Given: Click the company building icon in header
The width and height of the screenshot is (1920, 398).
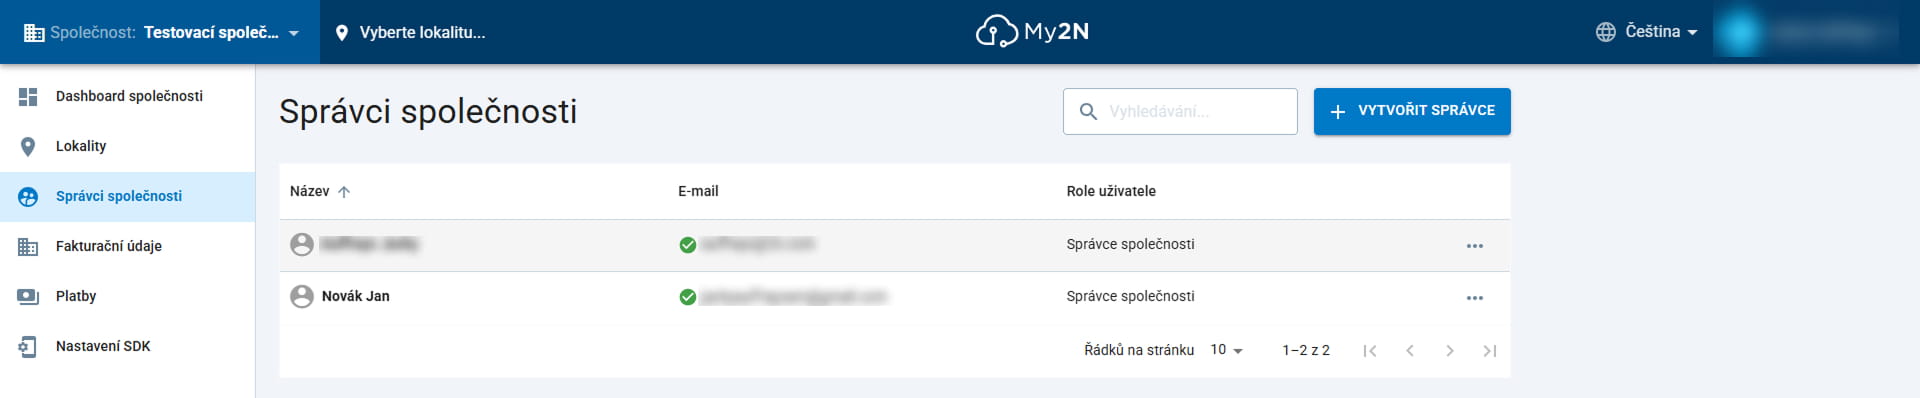Looking at the screenshot, I should 34,33.
